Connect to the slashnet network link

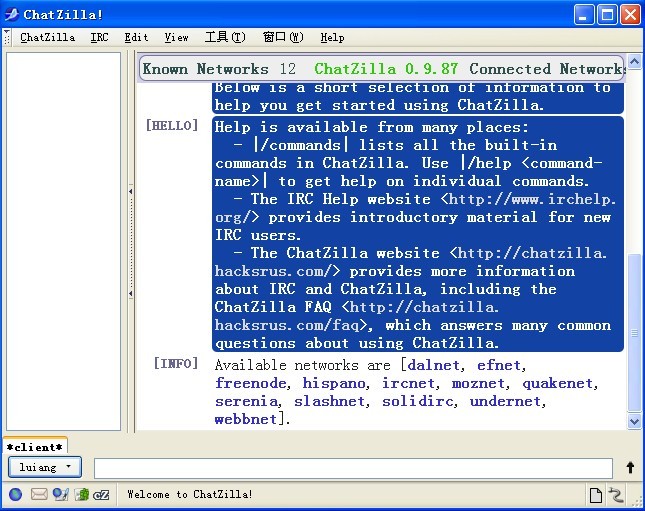coord(329,402)
